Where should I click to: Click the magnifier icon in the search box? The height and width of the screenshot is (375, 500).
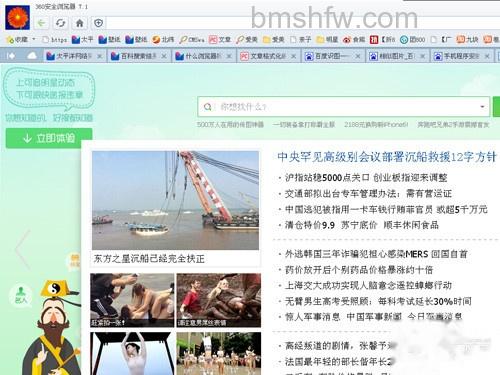click(208, 107)
